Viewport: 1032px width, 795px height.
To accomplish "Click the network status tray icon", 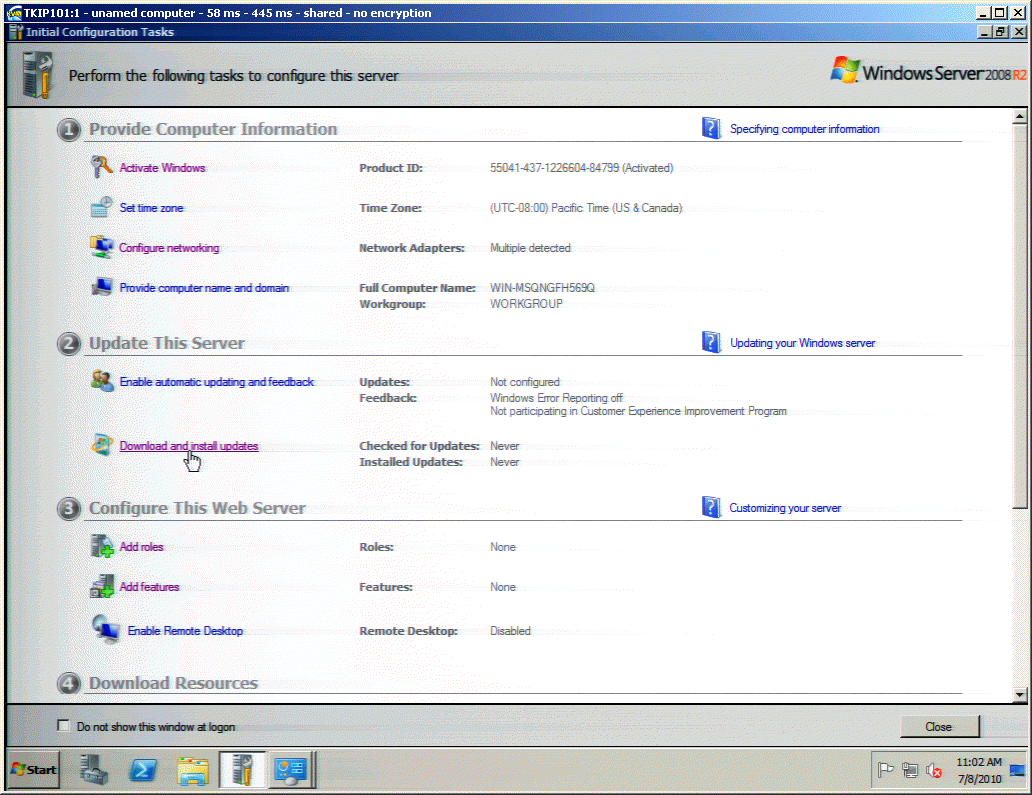I will coord(910,769).
